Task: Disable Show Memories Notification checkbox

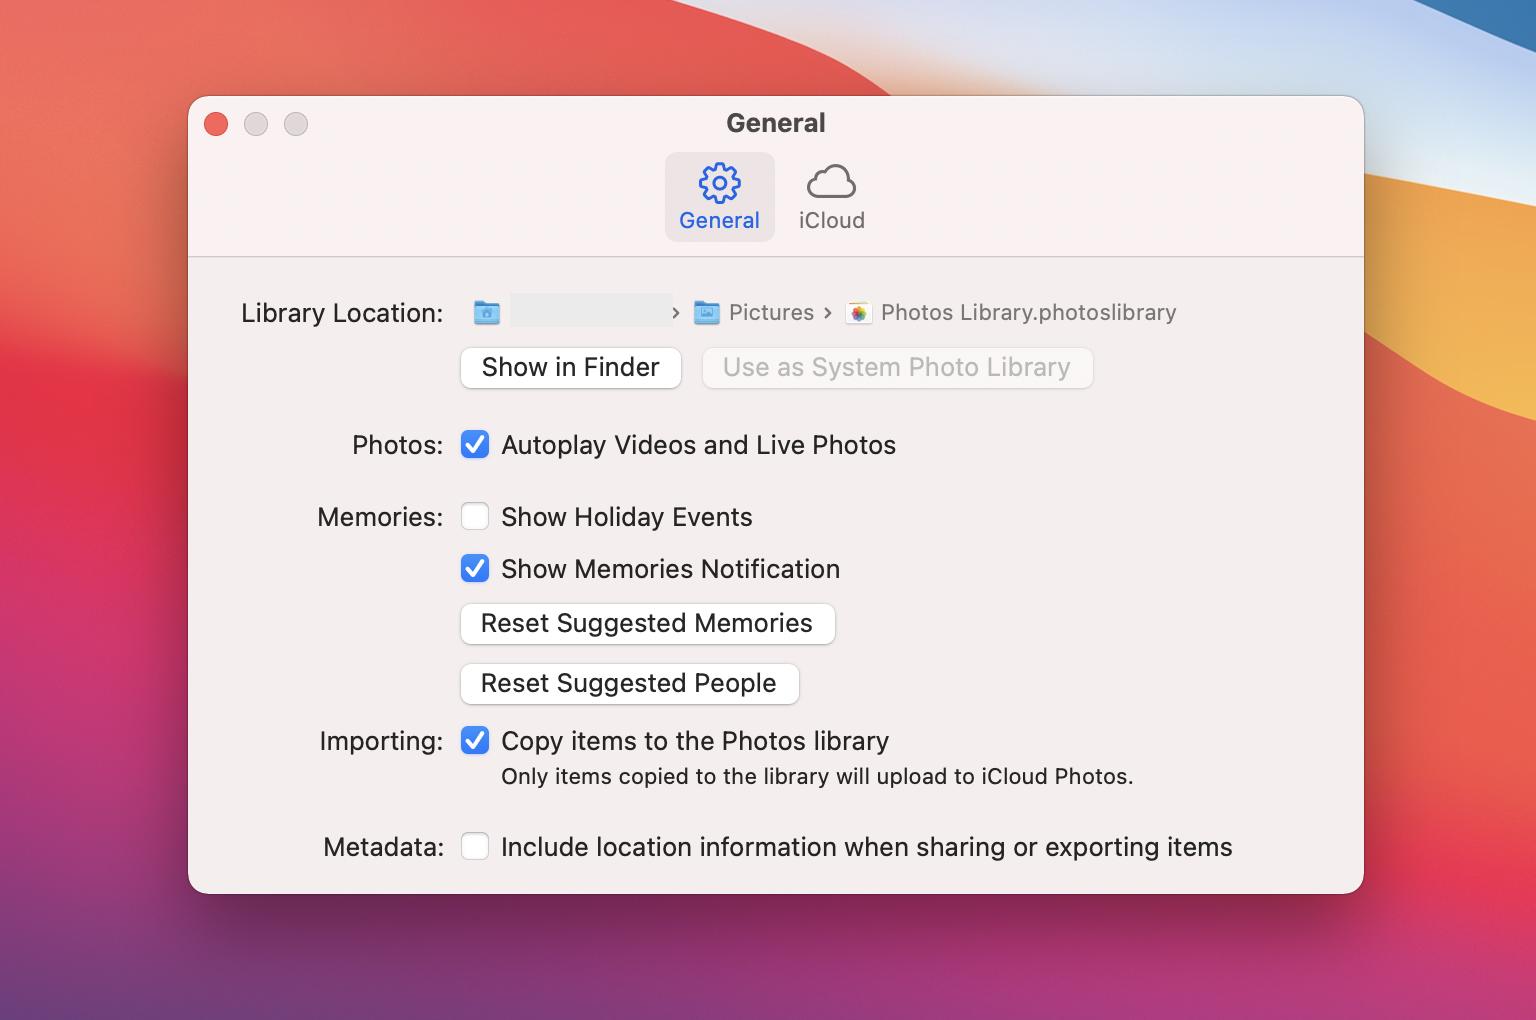Action: 475,569
